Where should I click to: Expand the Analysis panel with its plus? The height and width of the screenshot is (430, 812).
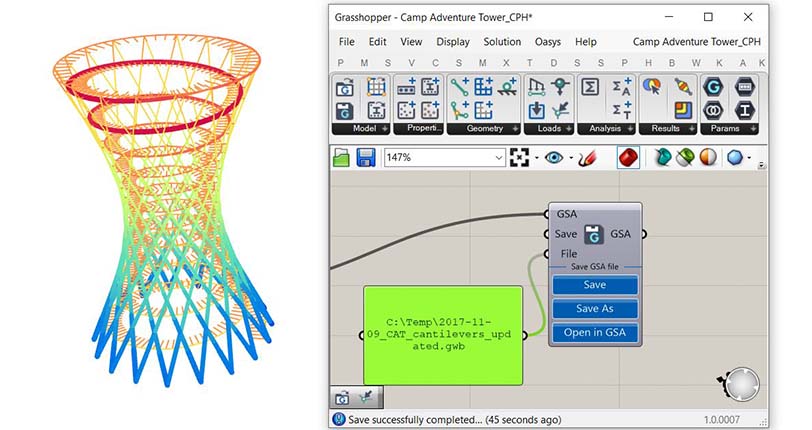pos(630,128)
